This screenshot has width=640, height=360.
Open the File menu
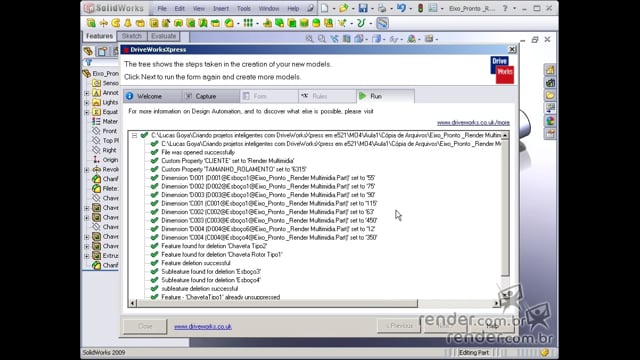tap(162, 9)
